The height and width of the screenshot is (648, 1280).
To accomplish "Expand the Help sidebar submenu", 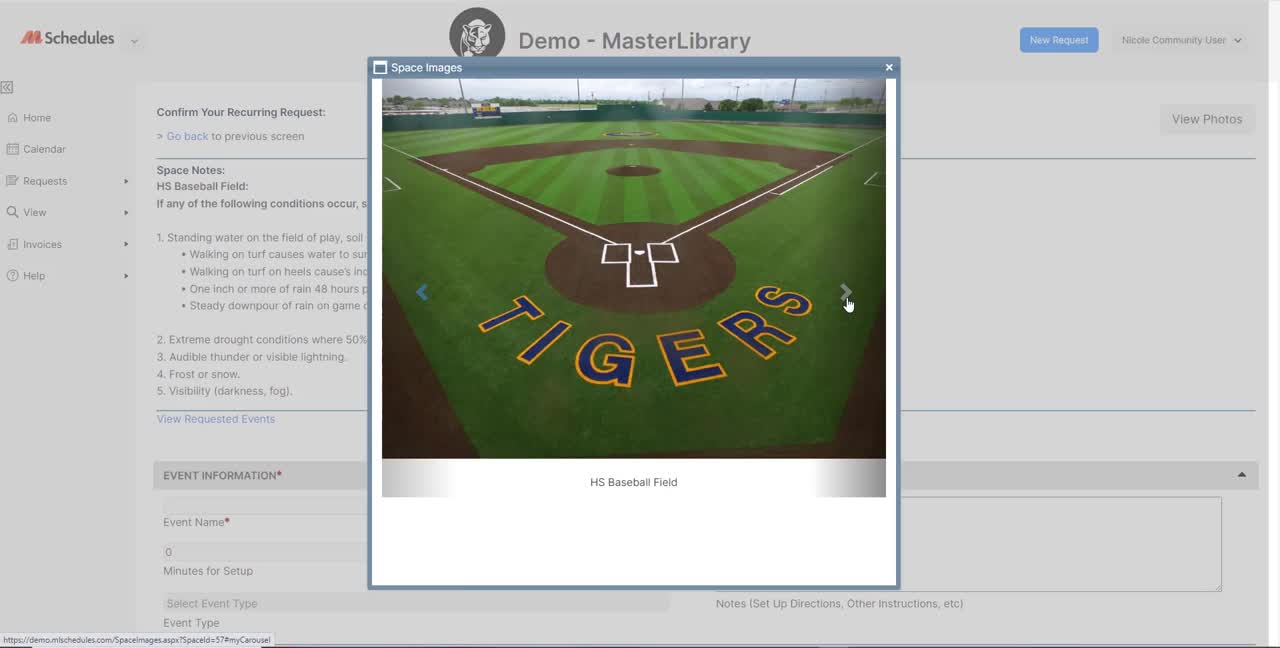I will pos(126,276).
